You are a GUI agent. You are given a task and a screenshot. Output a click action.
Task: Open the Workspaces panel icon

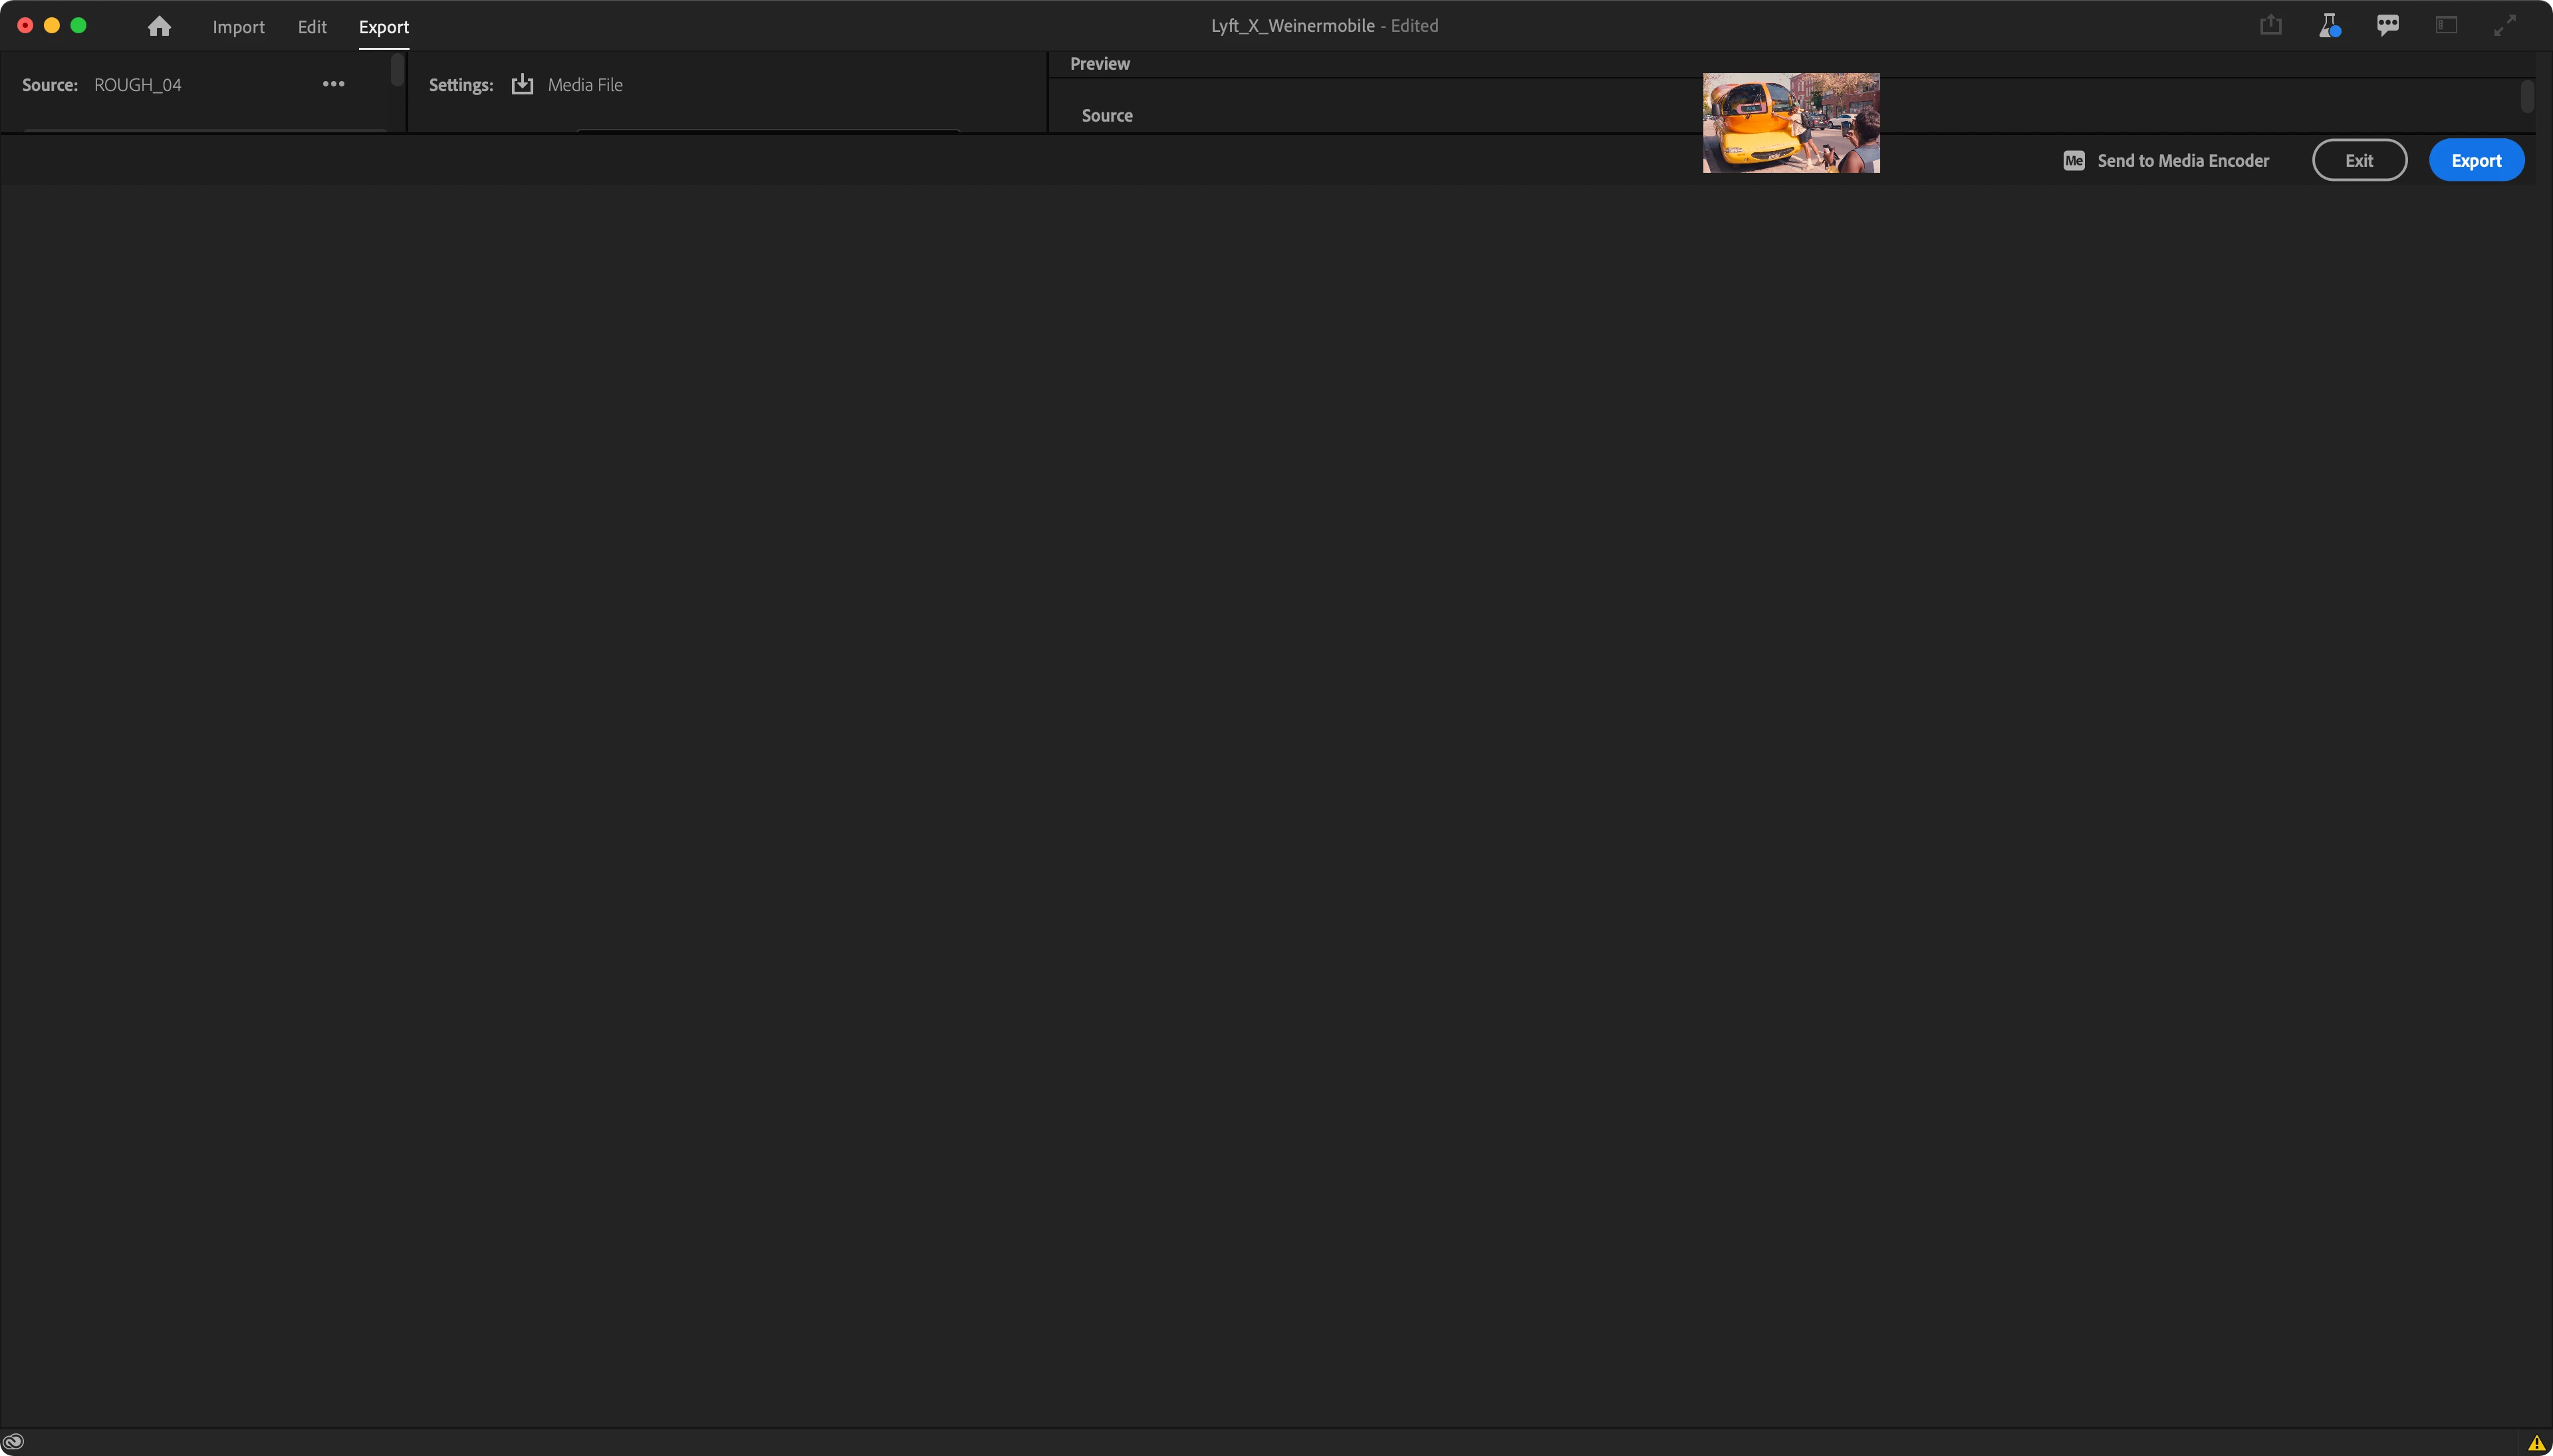[x=2446, y=26]
